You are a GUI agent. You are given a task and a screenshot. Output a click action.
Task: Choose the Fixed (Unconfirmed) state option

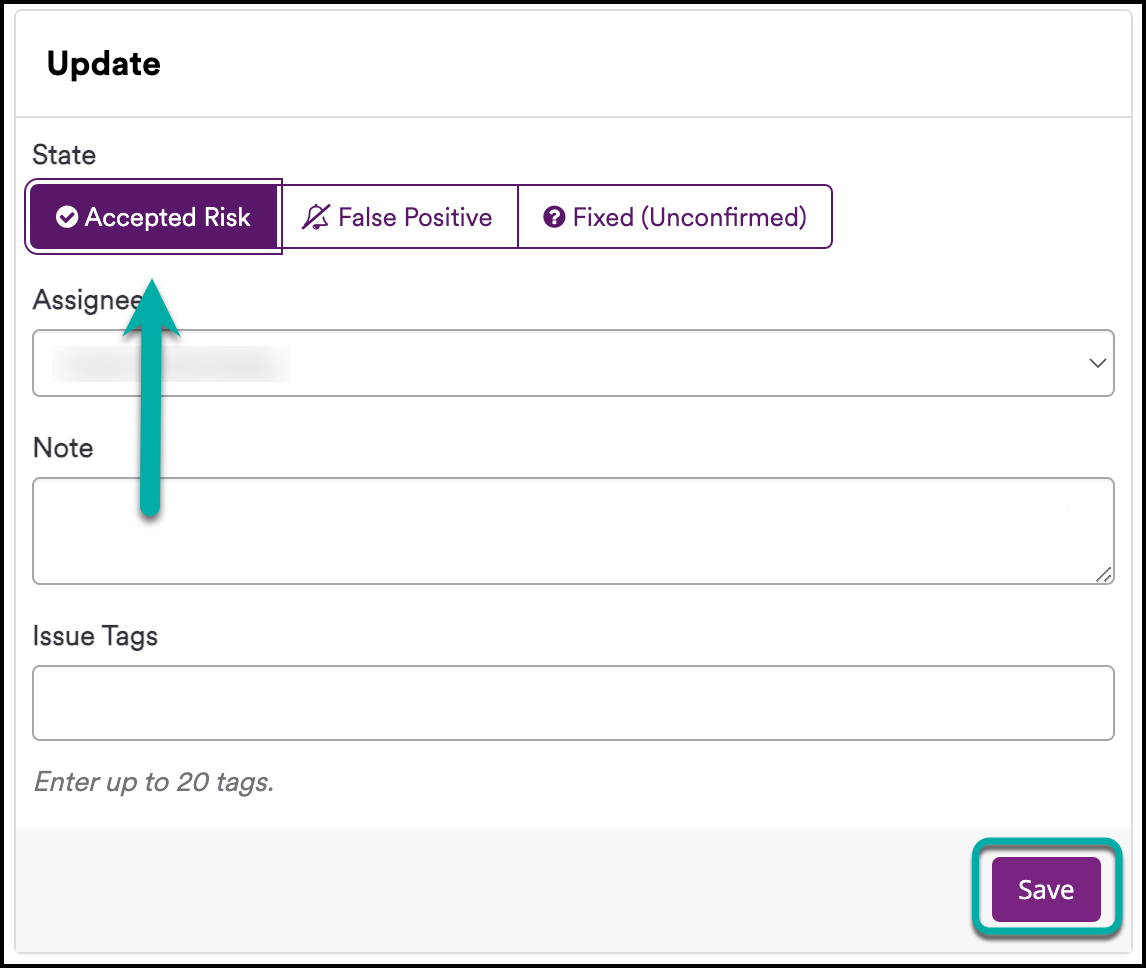(675, 217)
